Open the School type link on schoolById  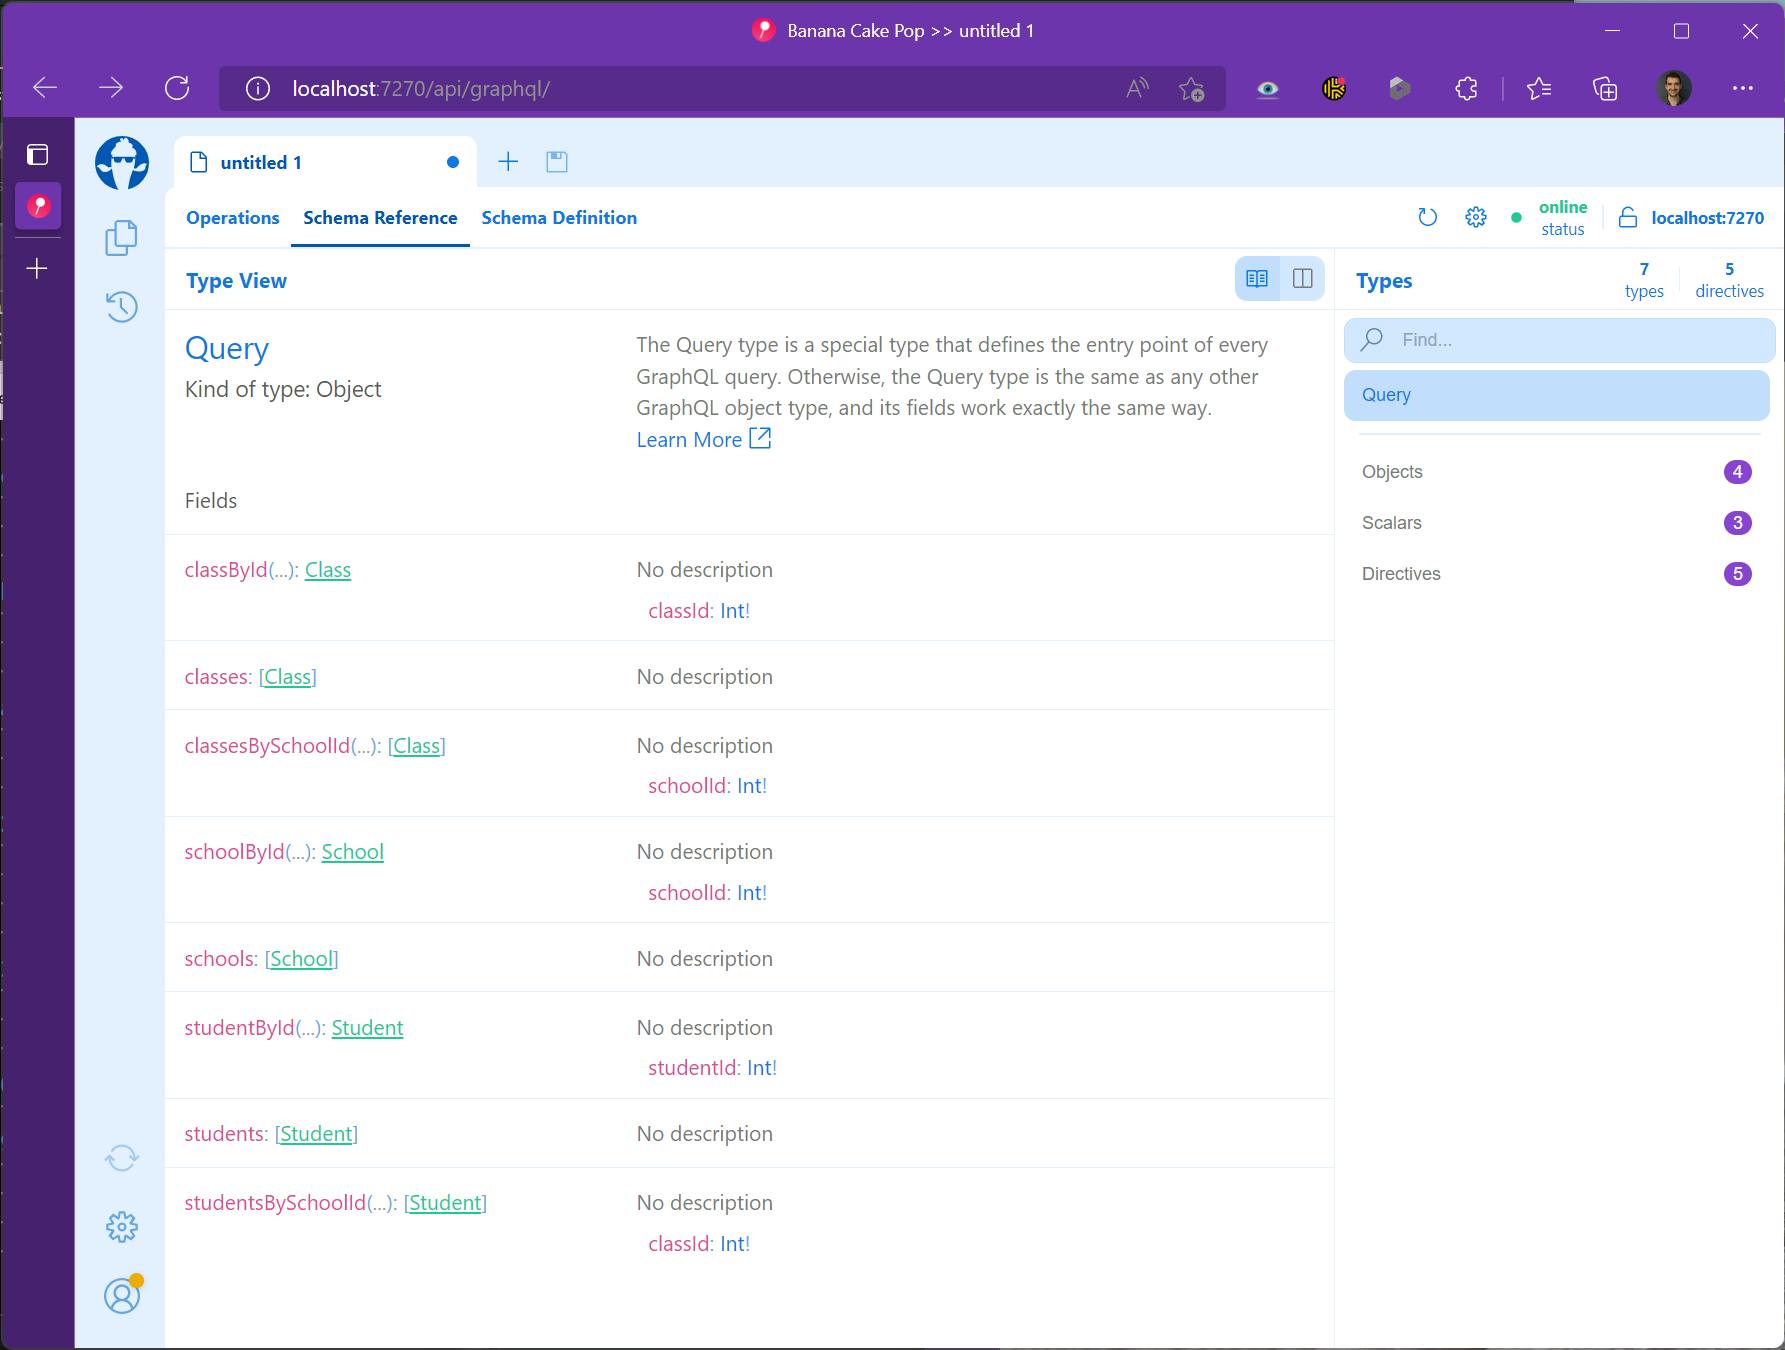(x=352, y=852)
